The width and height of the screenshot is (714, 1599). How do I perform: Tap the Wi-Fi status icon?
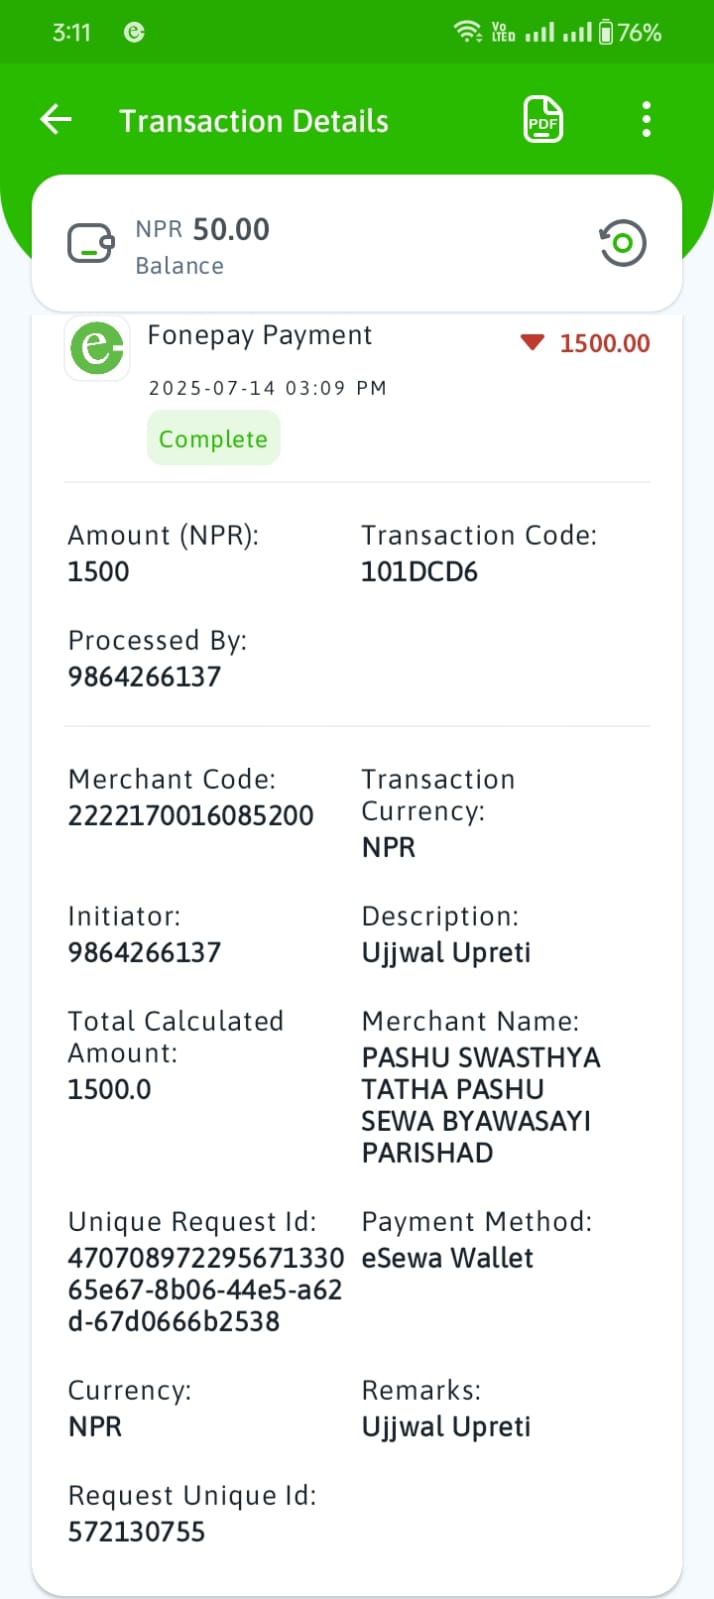pos(467,32)
